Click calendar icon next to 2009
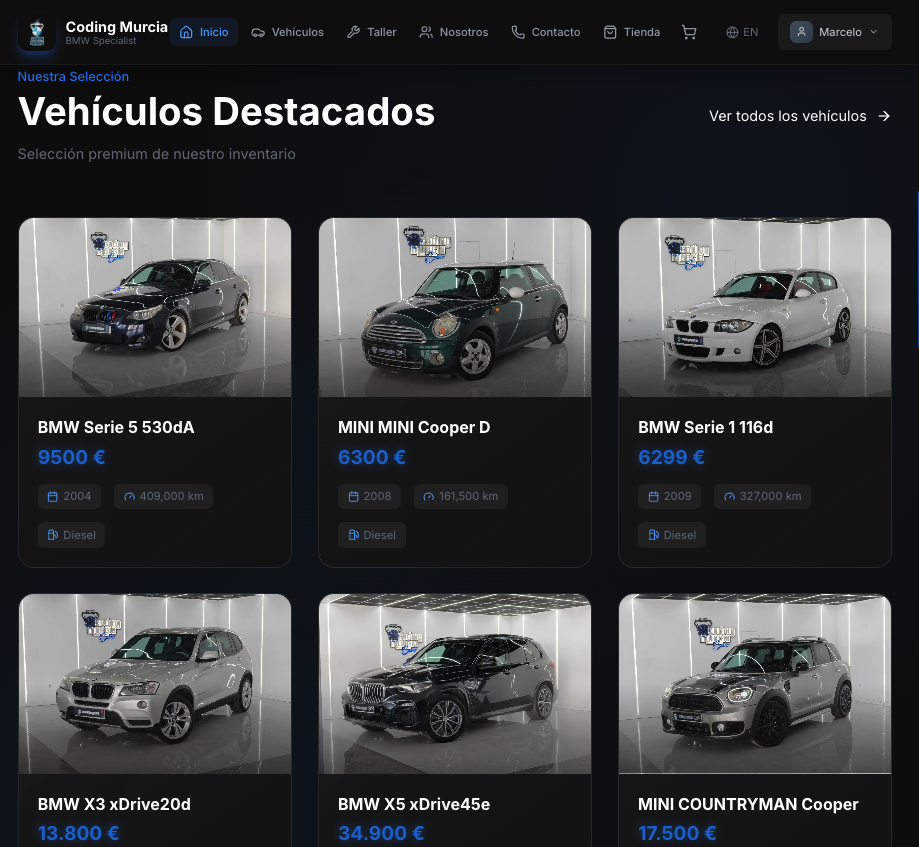Viewport: 919px width, 847px height. pyautogui.click(x=653, y=496)
